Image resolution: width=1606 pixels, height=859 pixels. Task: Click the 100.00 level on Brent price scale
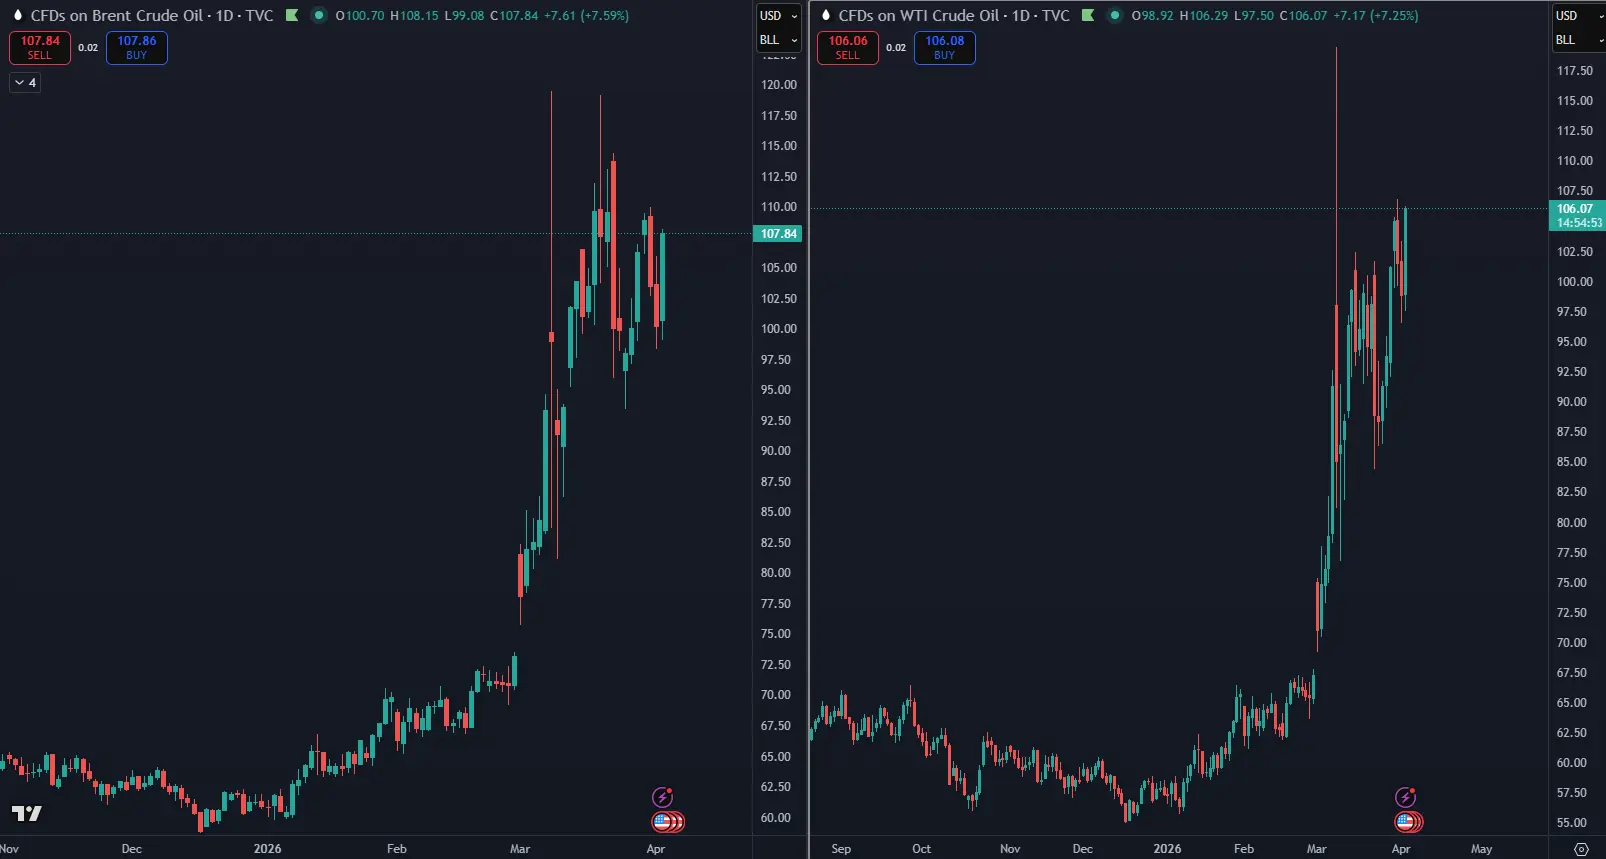[x=779, y=329]
